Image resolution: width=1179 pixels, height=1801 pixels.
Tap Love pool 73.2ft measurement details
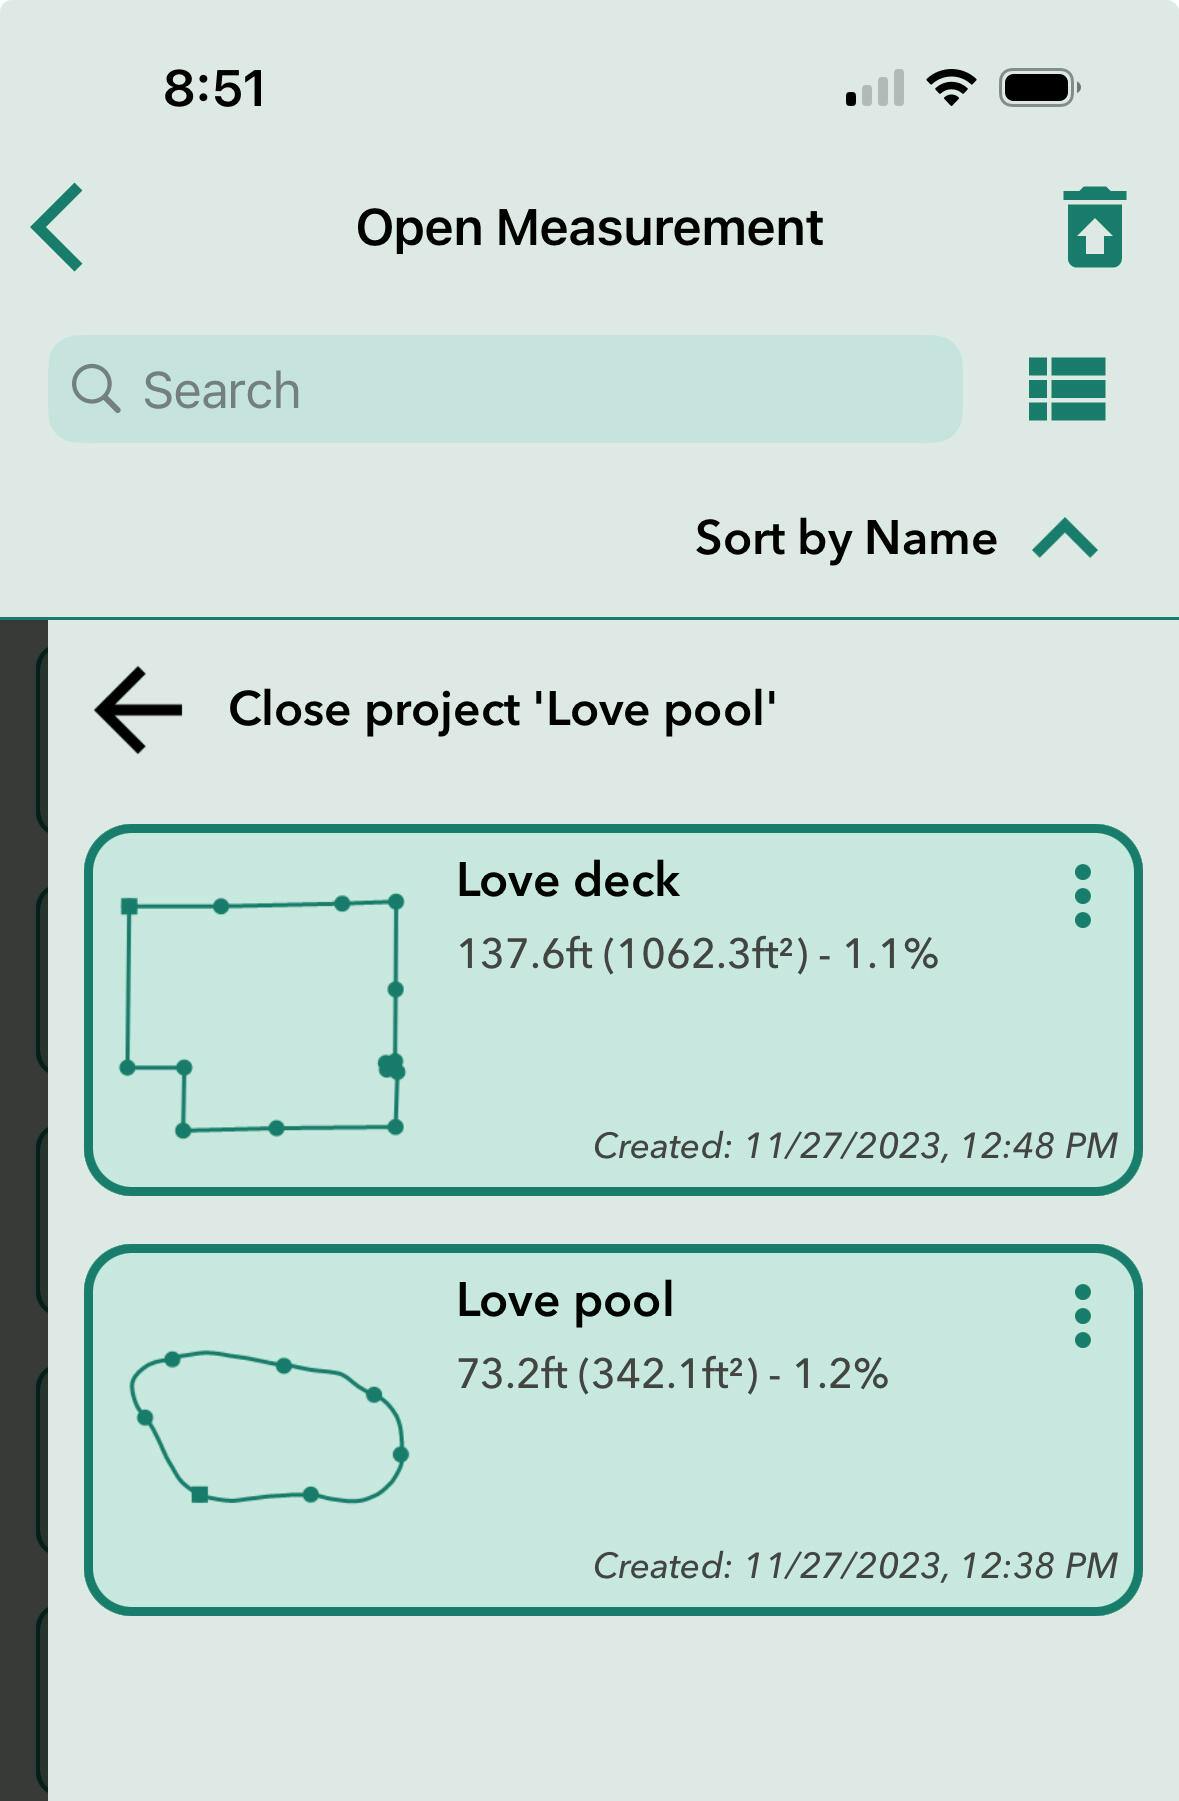tap(672, 1374)
